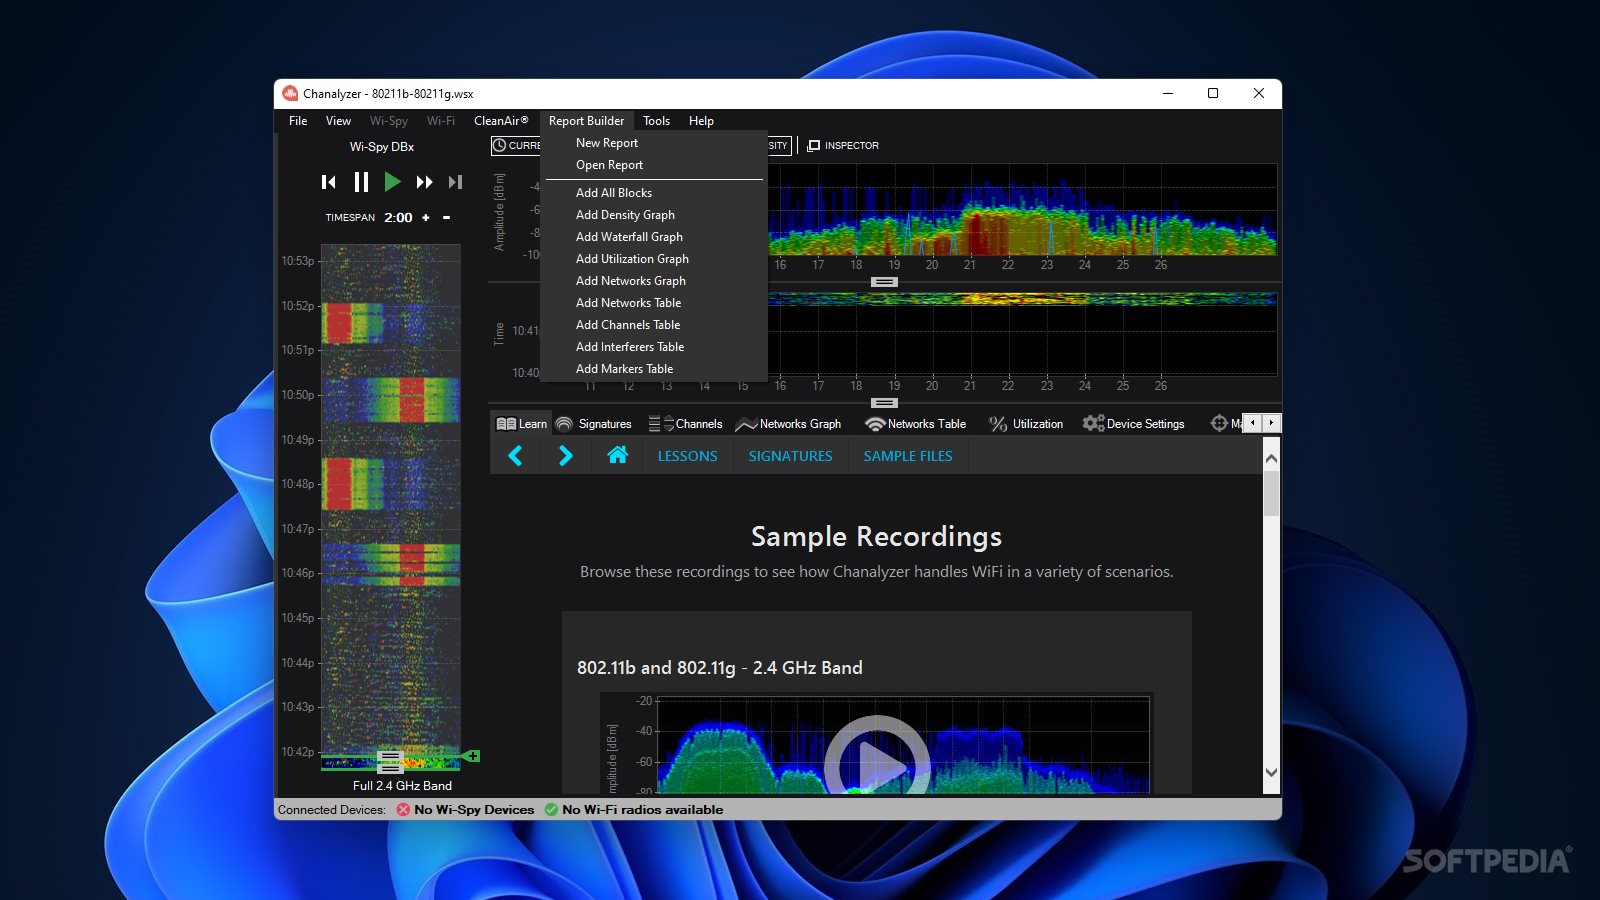Image resolution: width=1600 pixels, height=900 pixels.
Task: Click the Learn pane scroll up arrow
Action: click(x=1271, y=459)
